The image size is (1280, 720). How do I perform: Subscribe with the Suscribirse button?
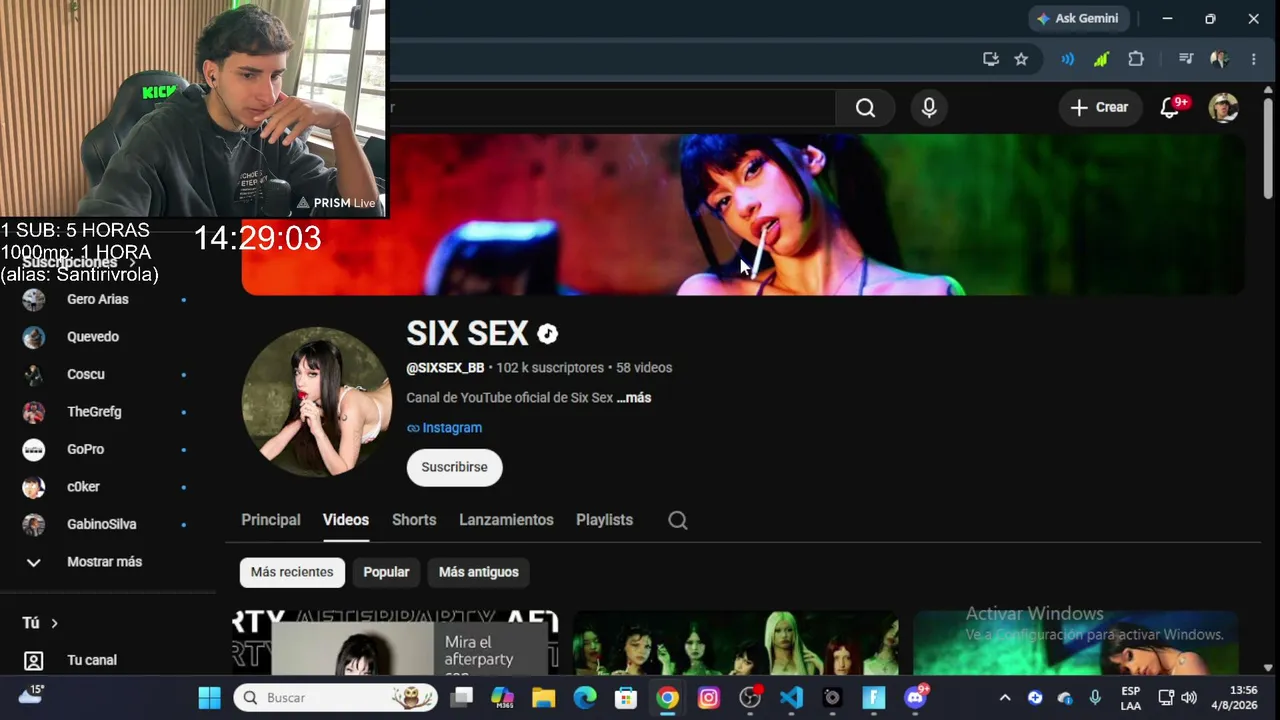pyautogui.click(x=454, y=467)
